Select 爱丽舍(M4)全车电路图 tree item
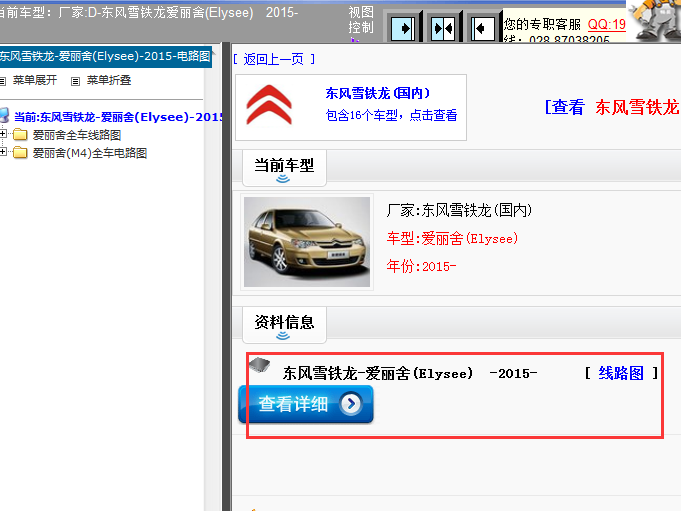This screenshot has height=511, width=681. point(90,153)
